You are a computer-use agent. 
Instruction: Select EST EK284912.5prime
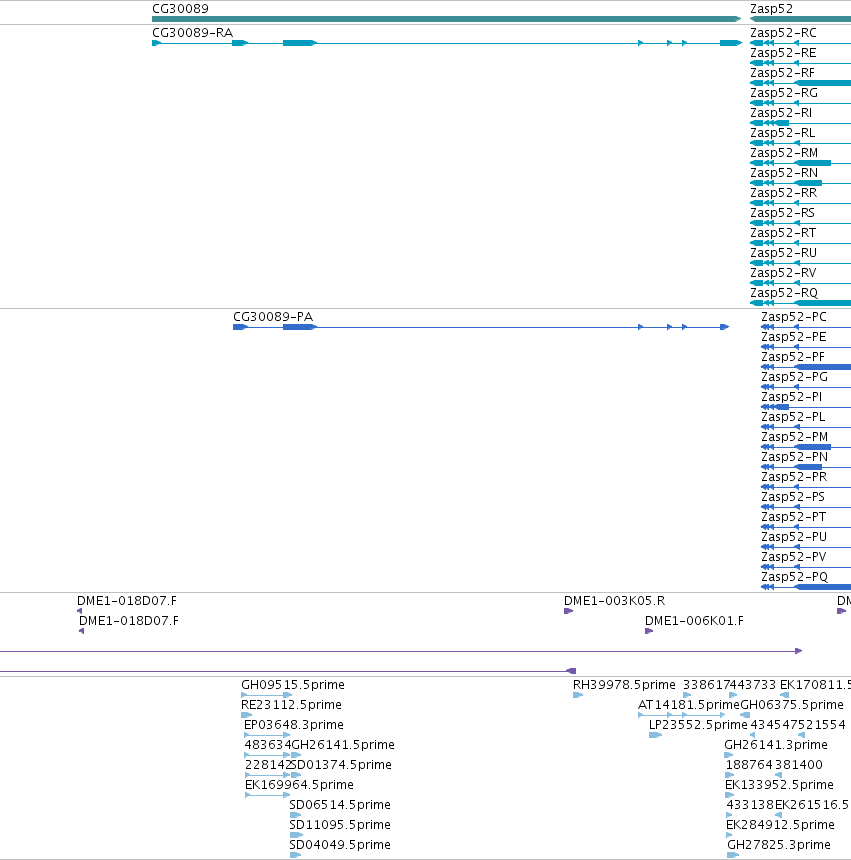(780, 825)
